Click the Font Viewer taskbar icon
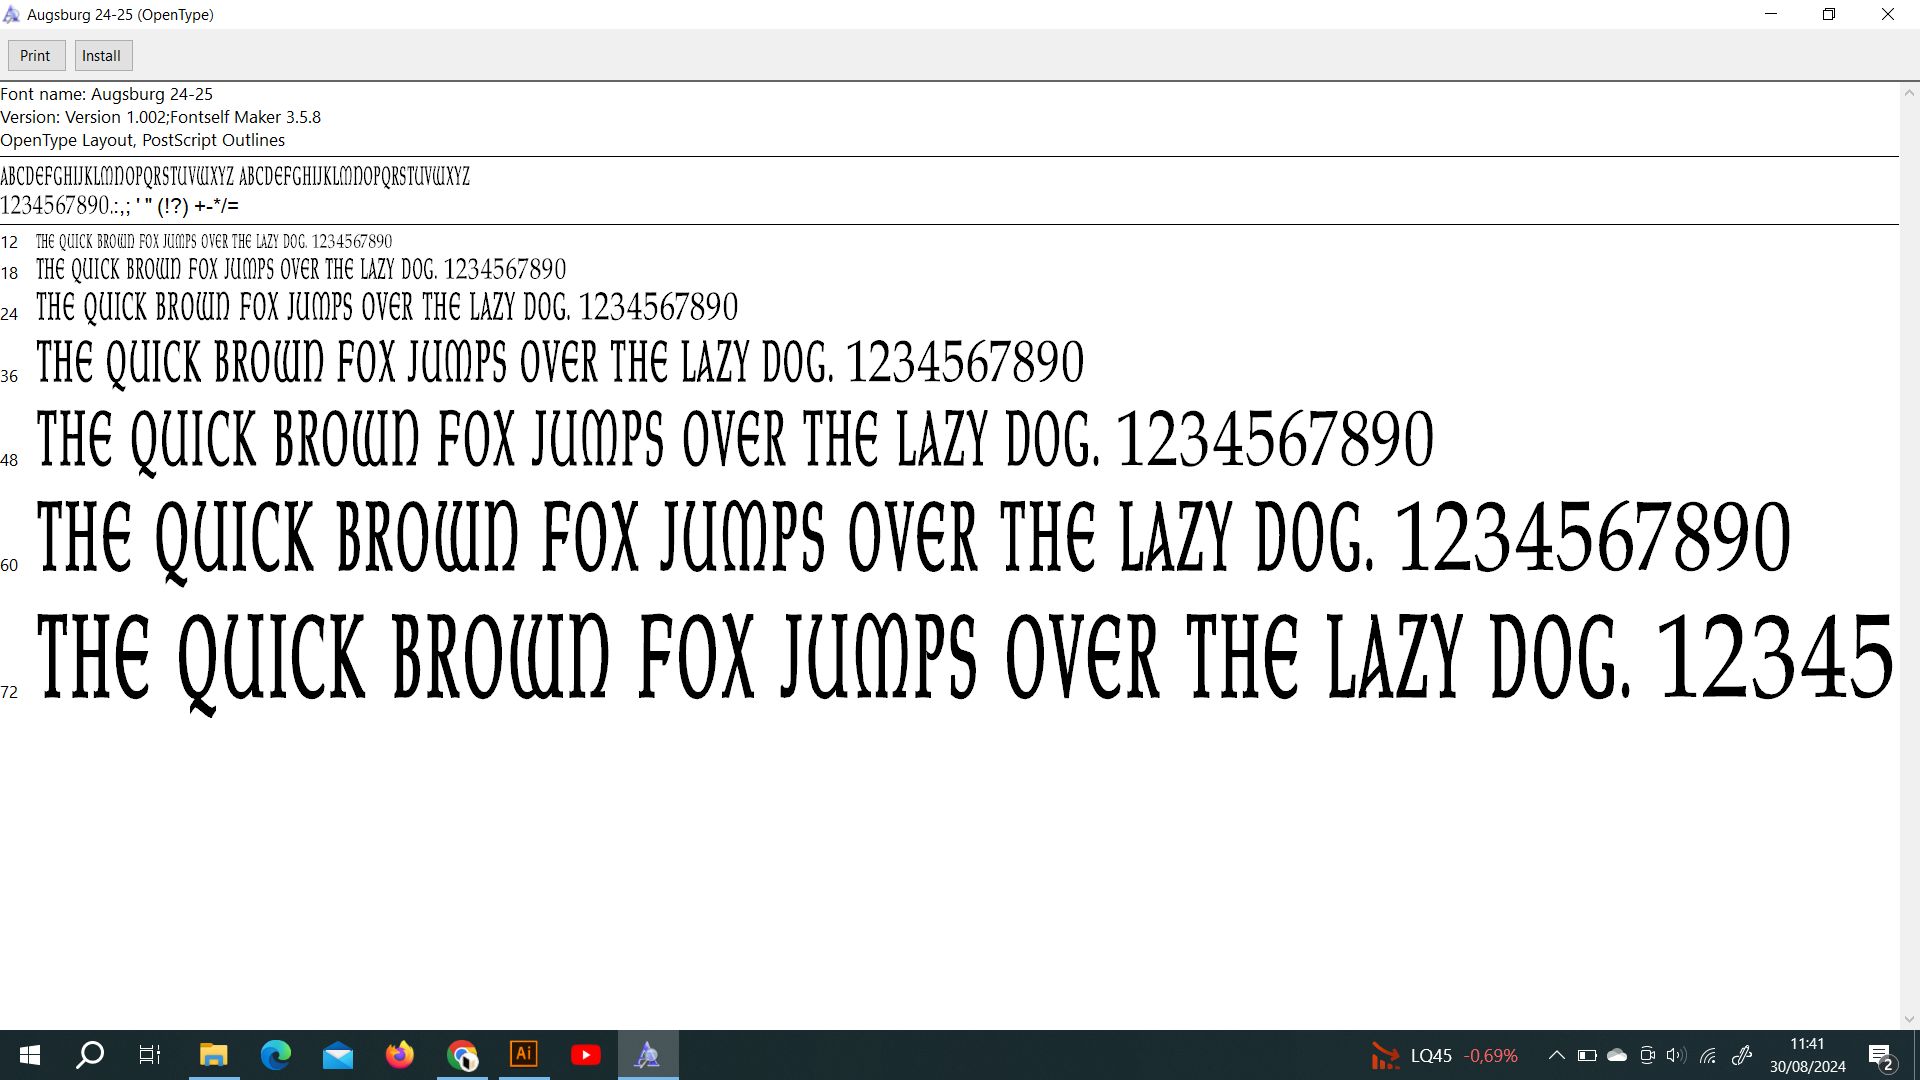This screenshot has width=1920, height=1080. pyautogui.click(x=648, y=1055)
